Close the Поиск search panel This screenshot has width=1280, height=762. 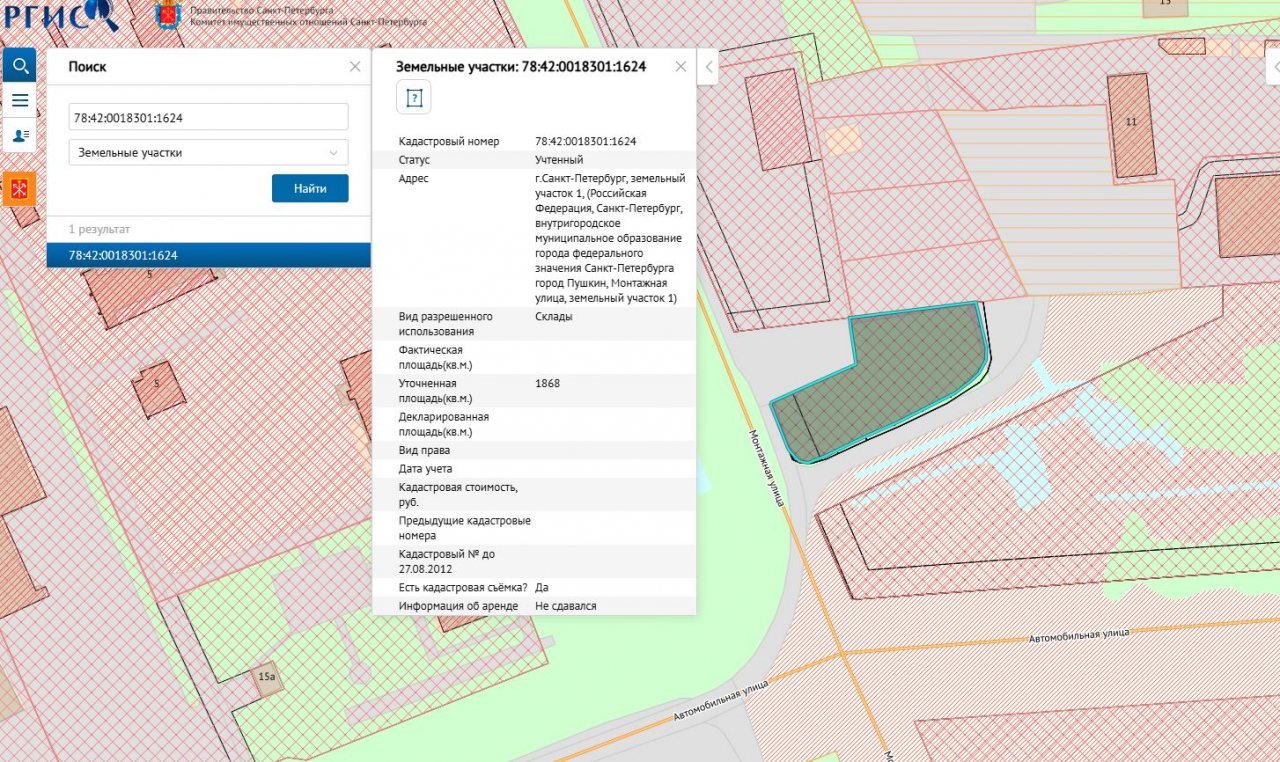pyautogui.click(x=355, y=67)
